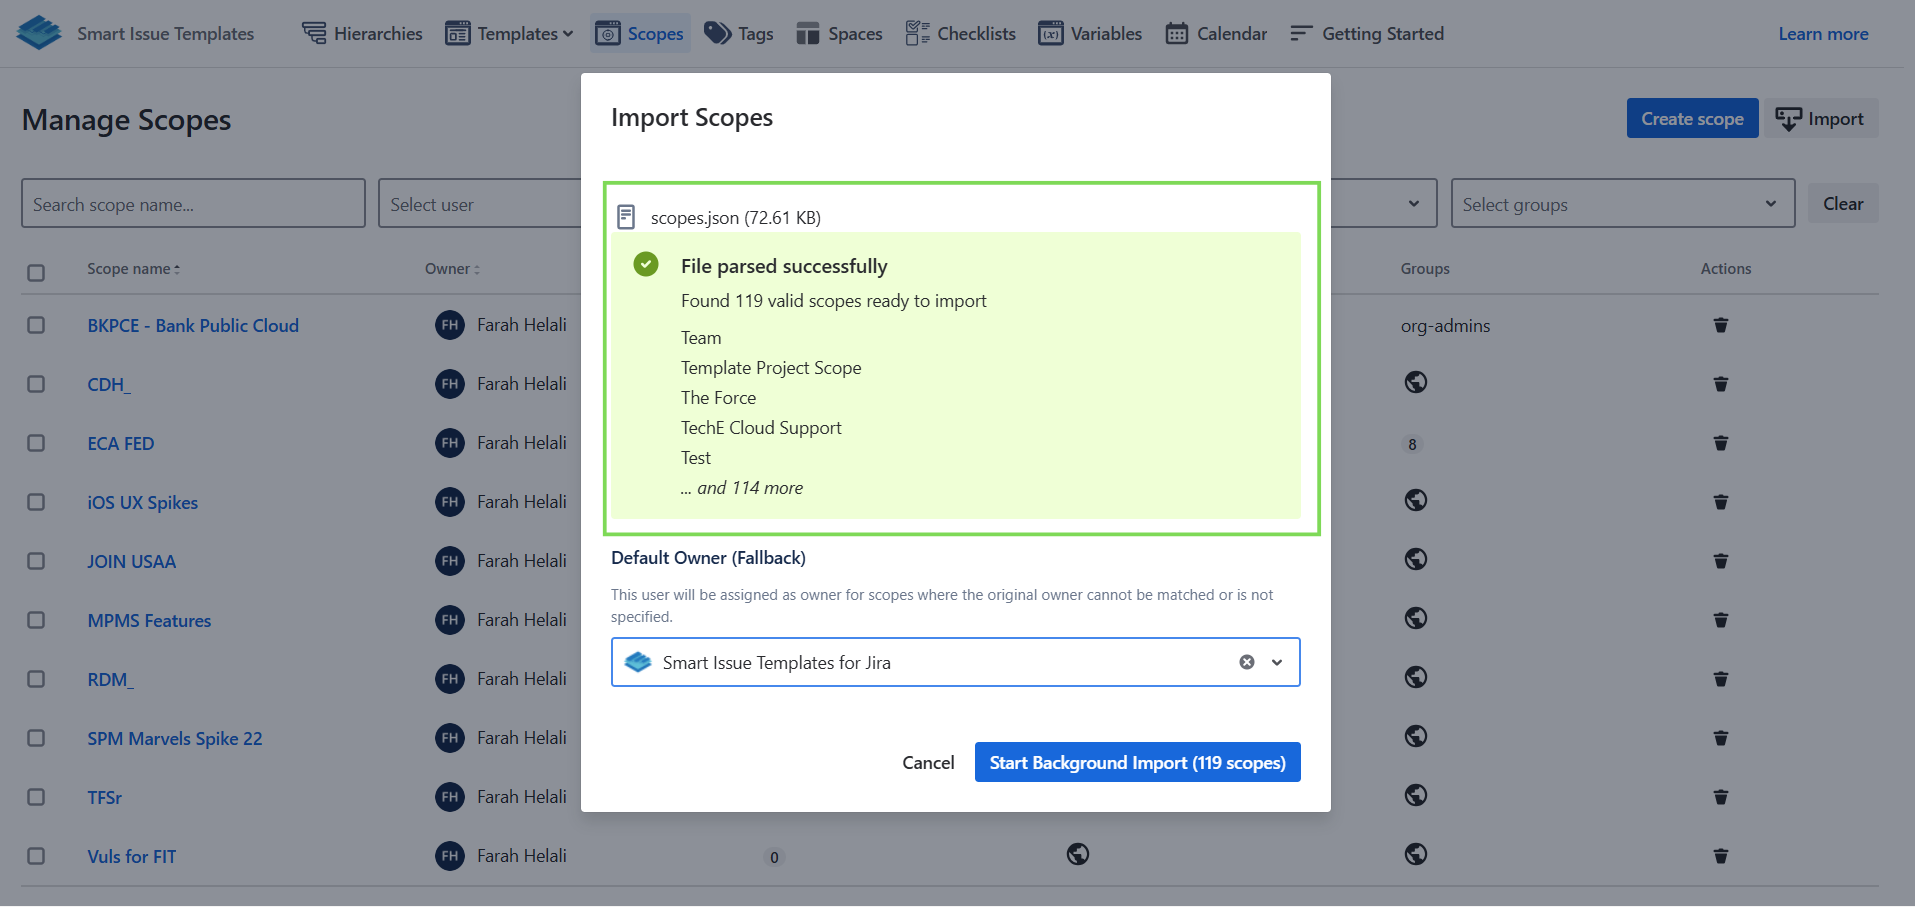The height and width of the screenshot is (907, 1915).
Task: Sort by Scope name column header
Action: [x=133, y=269]
